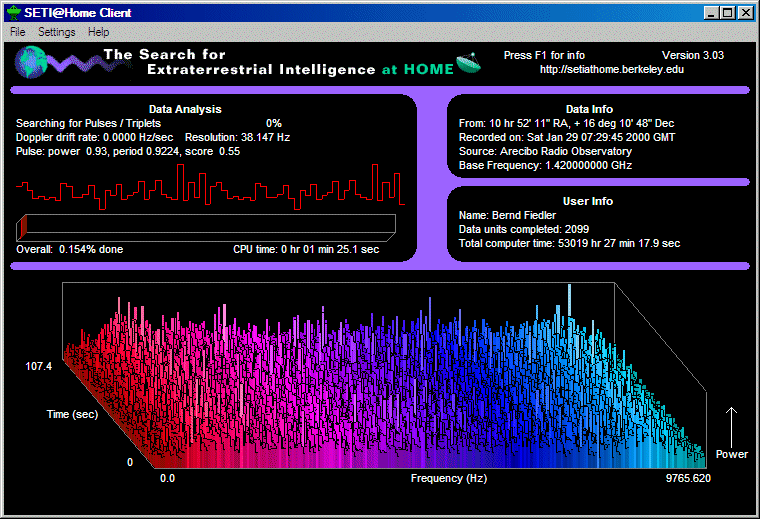Click the 3D frequency power spectrum graph

click(x=384, y=376)
